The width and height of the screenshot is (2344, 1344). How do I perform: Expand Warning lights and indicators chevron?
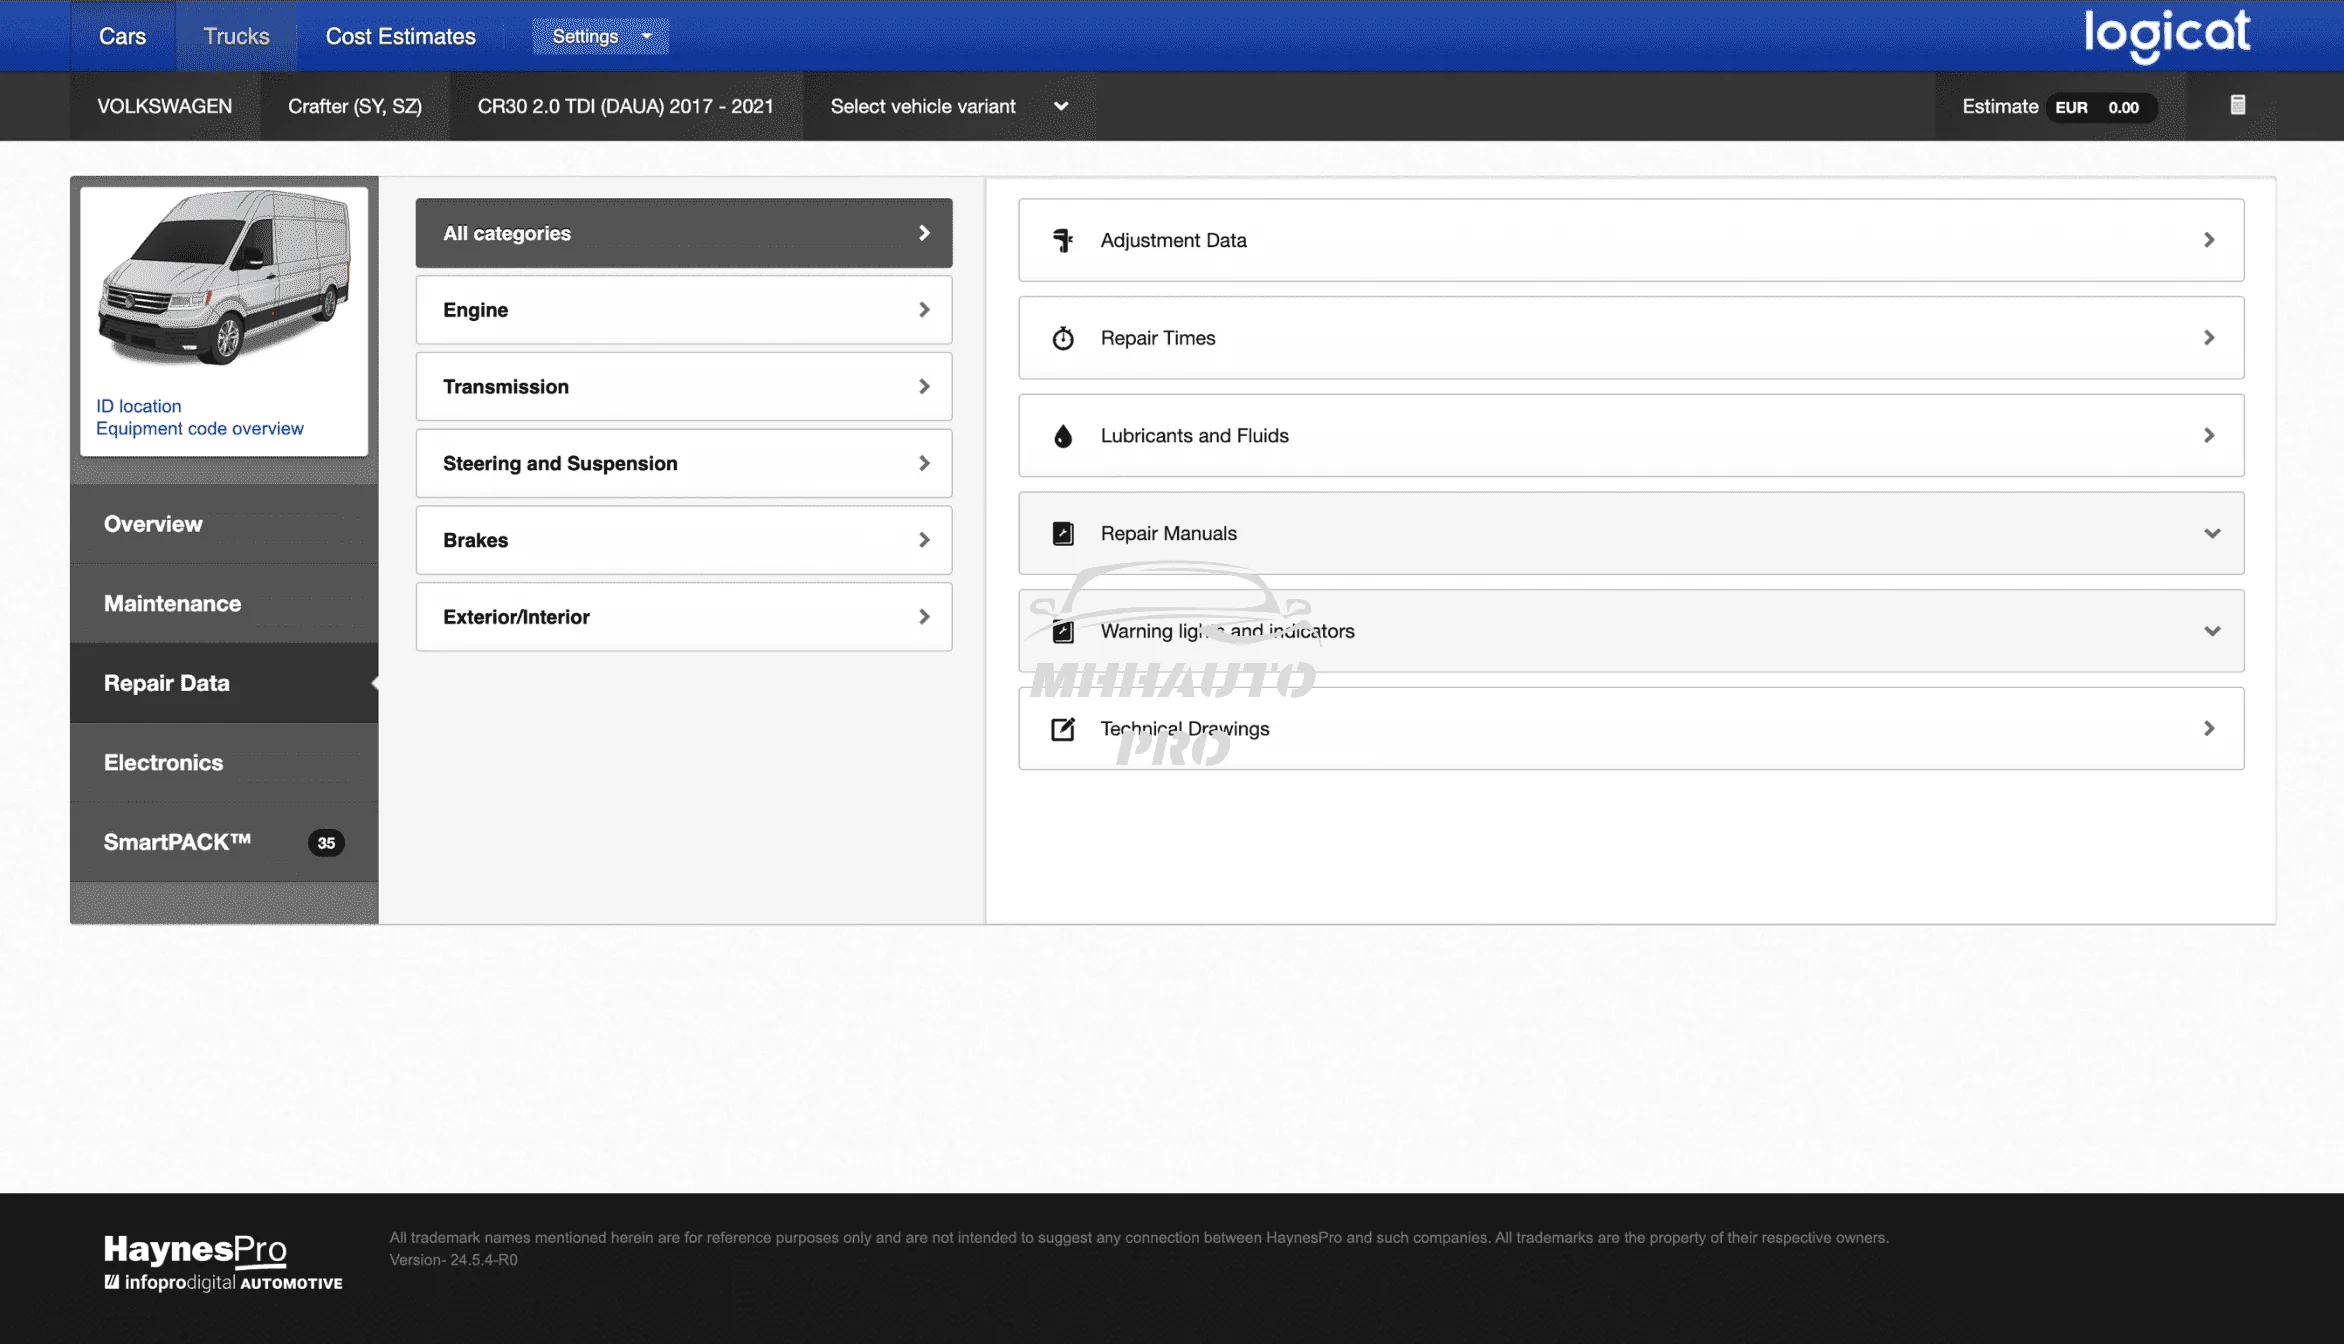[2212, 631]
